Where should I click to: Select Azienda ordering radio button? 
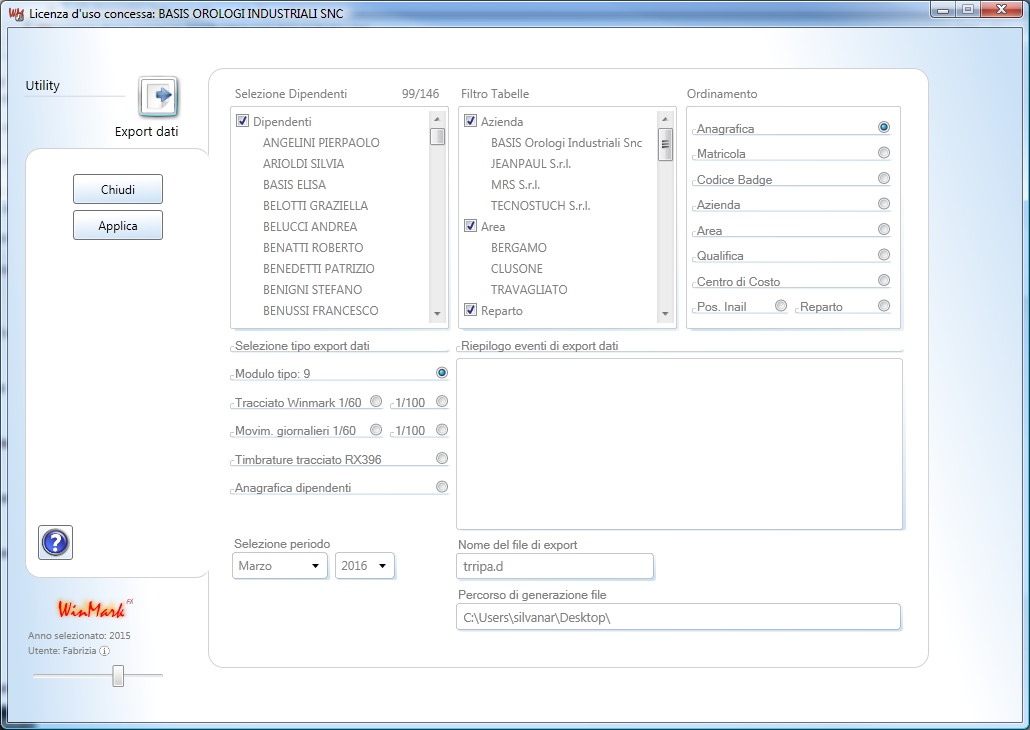click(884, 204)
